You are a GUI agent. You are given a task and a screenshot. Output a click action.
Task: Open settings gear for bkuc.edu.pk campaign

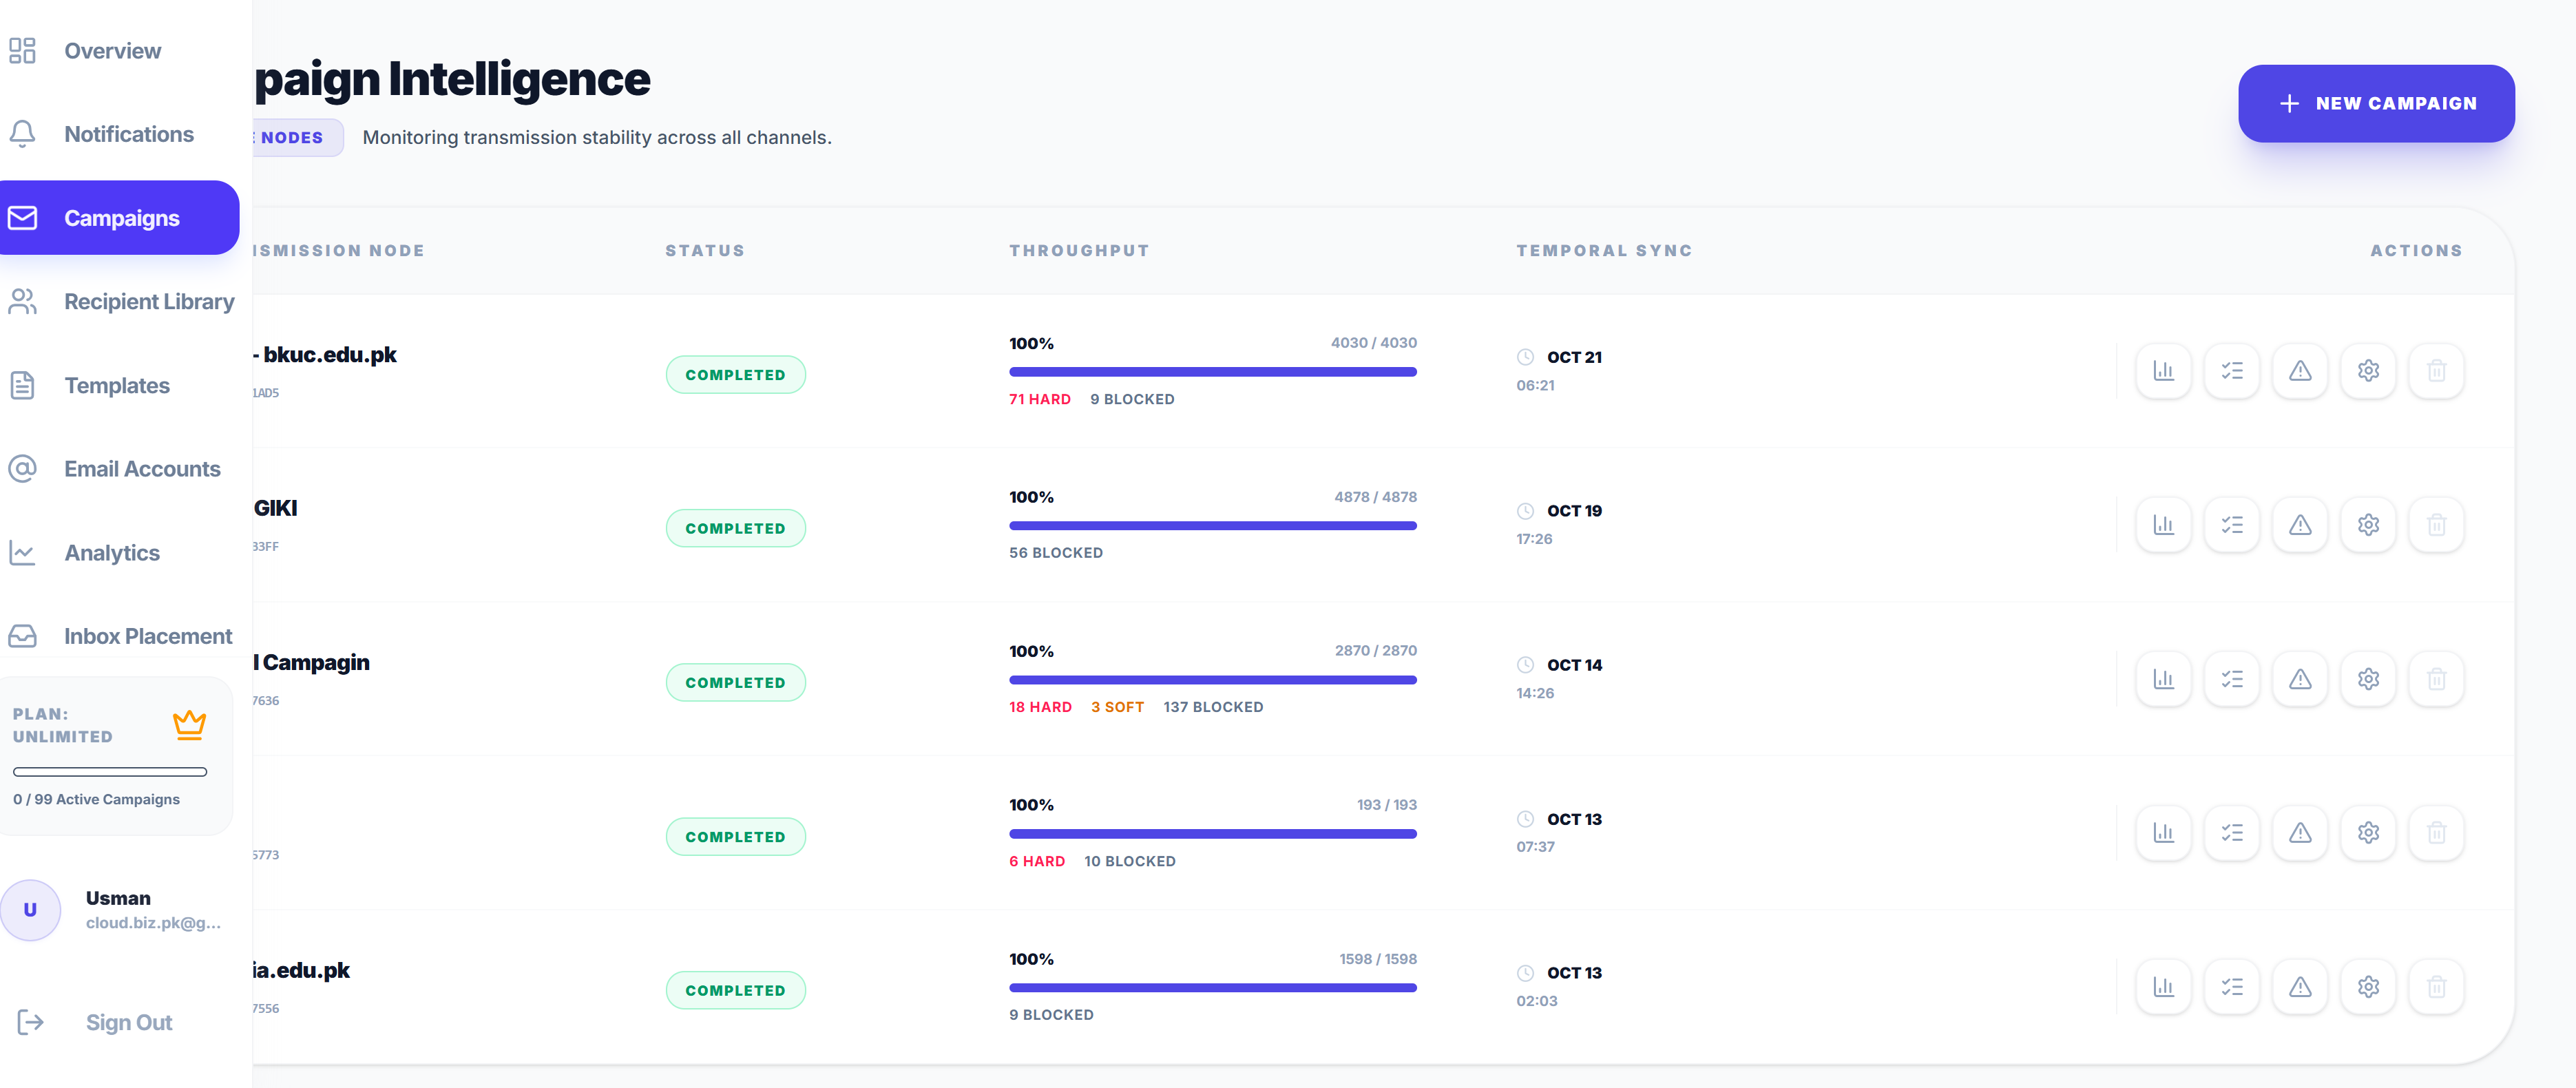tap(2367, 371)
